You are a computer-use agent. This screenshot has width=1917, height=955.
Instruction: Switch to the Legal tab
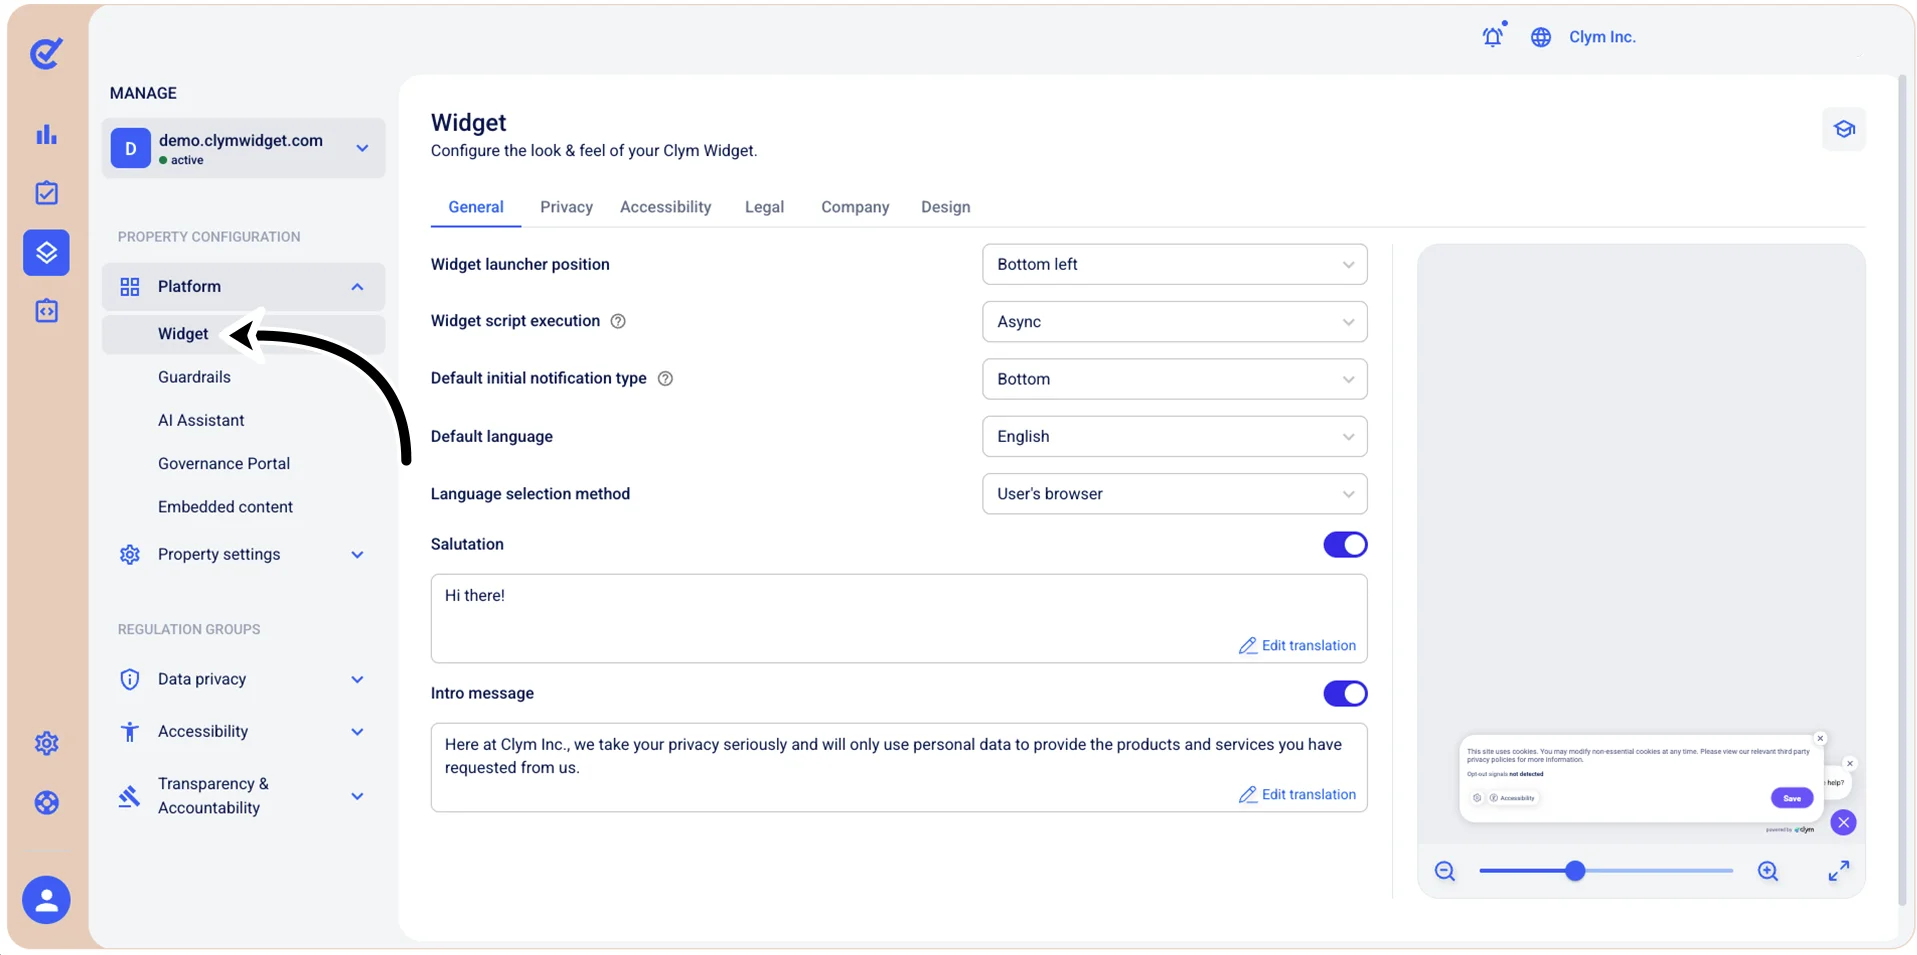click(x=764, y=207)
